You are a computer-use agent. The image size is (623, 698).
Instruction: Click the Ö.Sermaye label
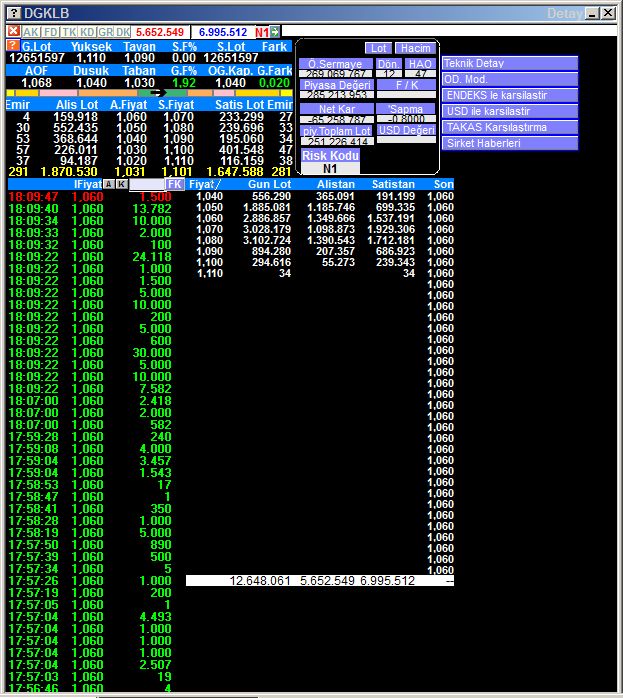(336, 64)
